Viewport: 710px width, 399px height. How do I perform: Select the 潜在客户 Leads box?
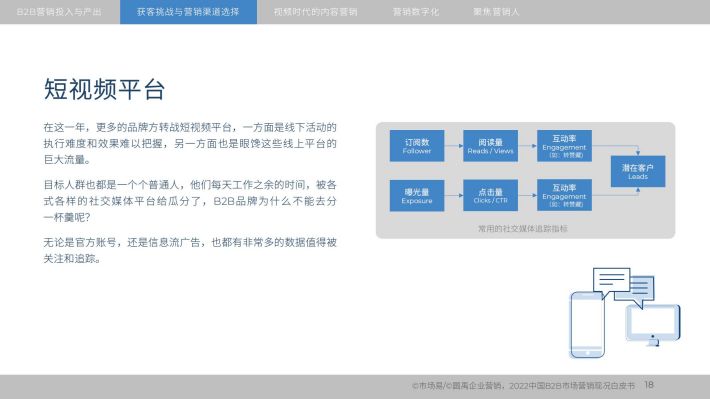[x=638, y=171]
